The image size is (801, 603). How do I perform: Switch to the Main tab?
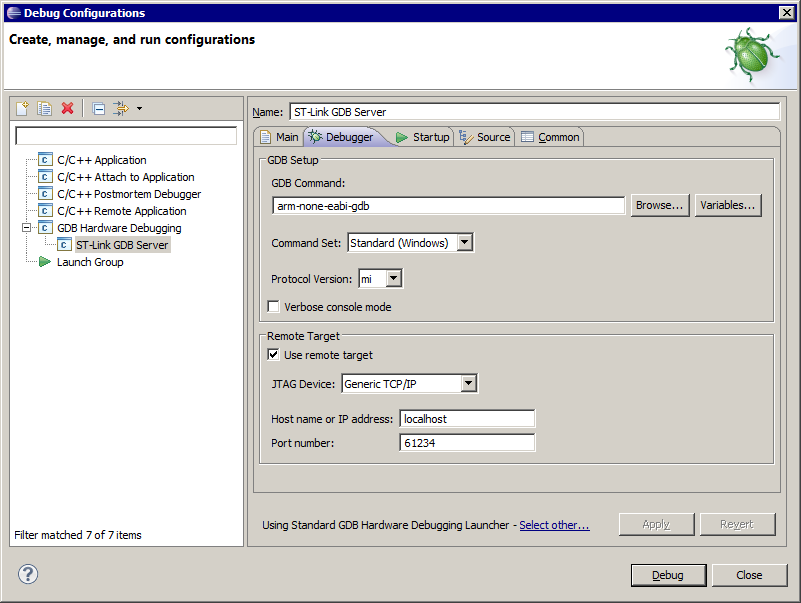279,137
